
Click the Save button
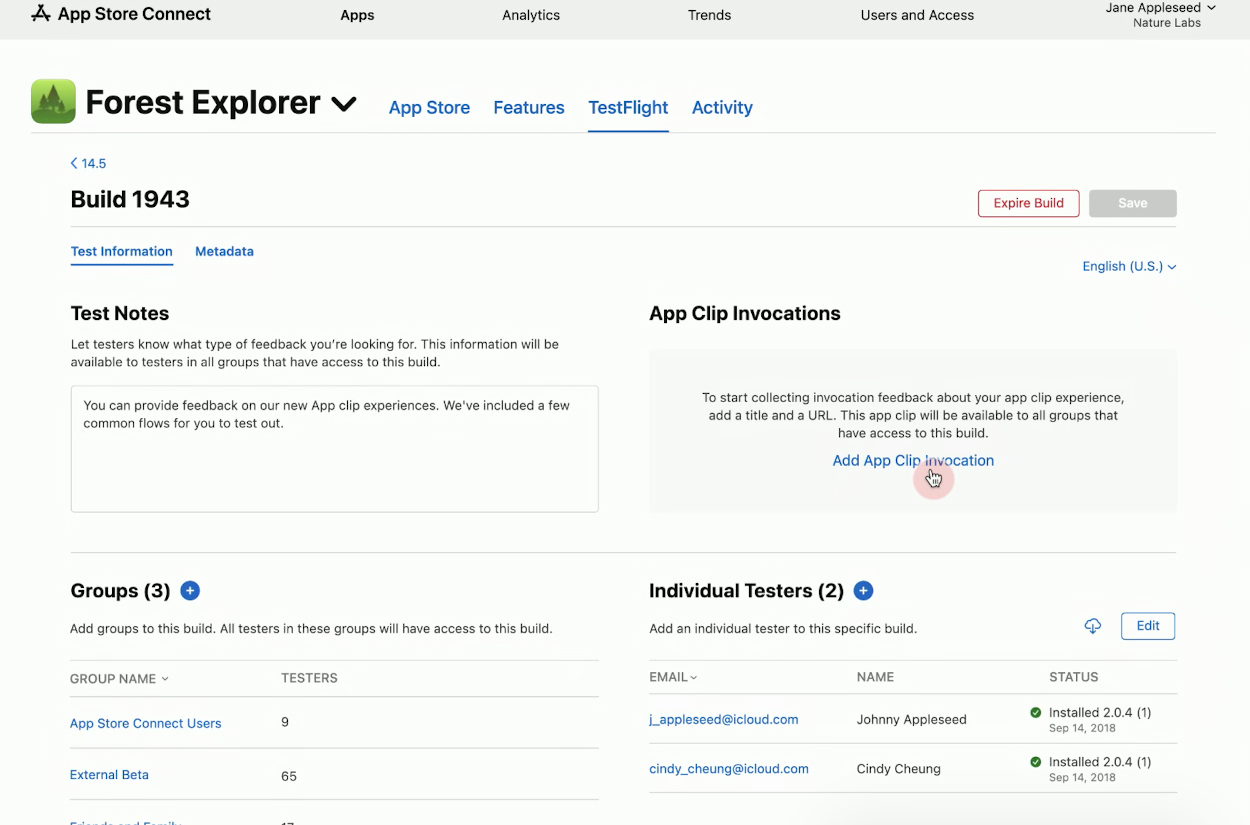coord(1133,203)
